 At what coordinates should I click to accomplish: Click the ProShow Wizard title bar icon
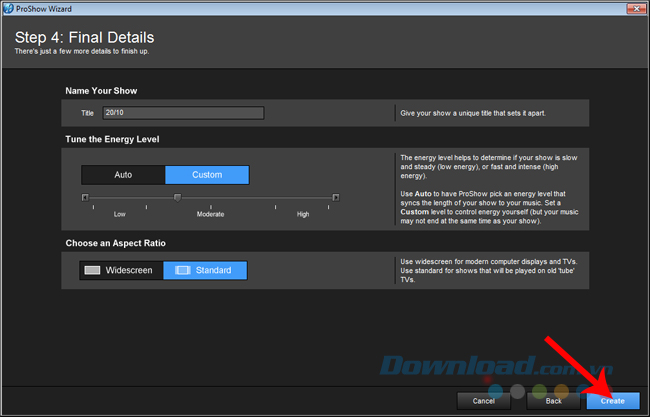[8, 8]
